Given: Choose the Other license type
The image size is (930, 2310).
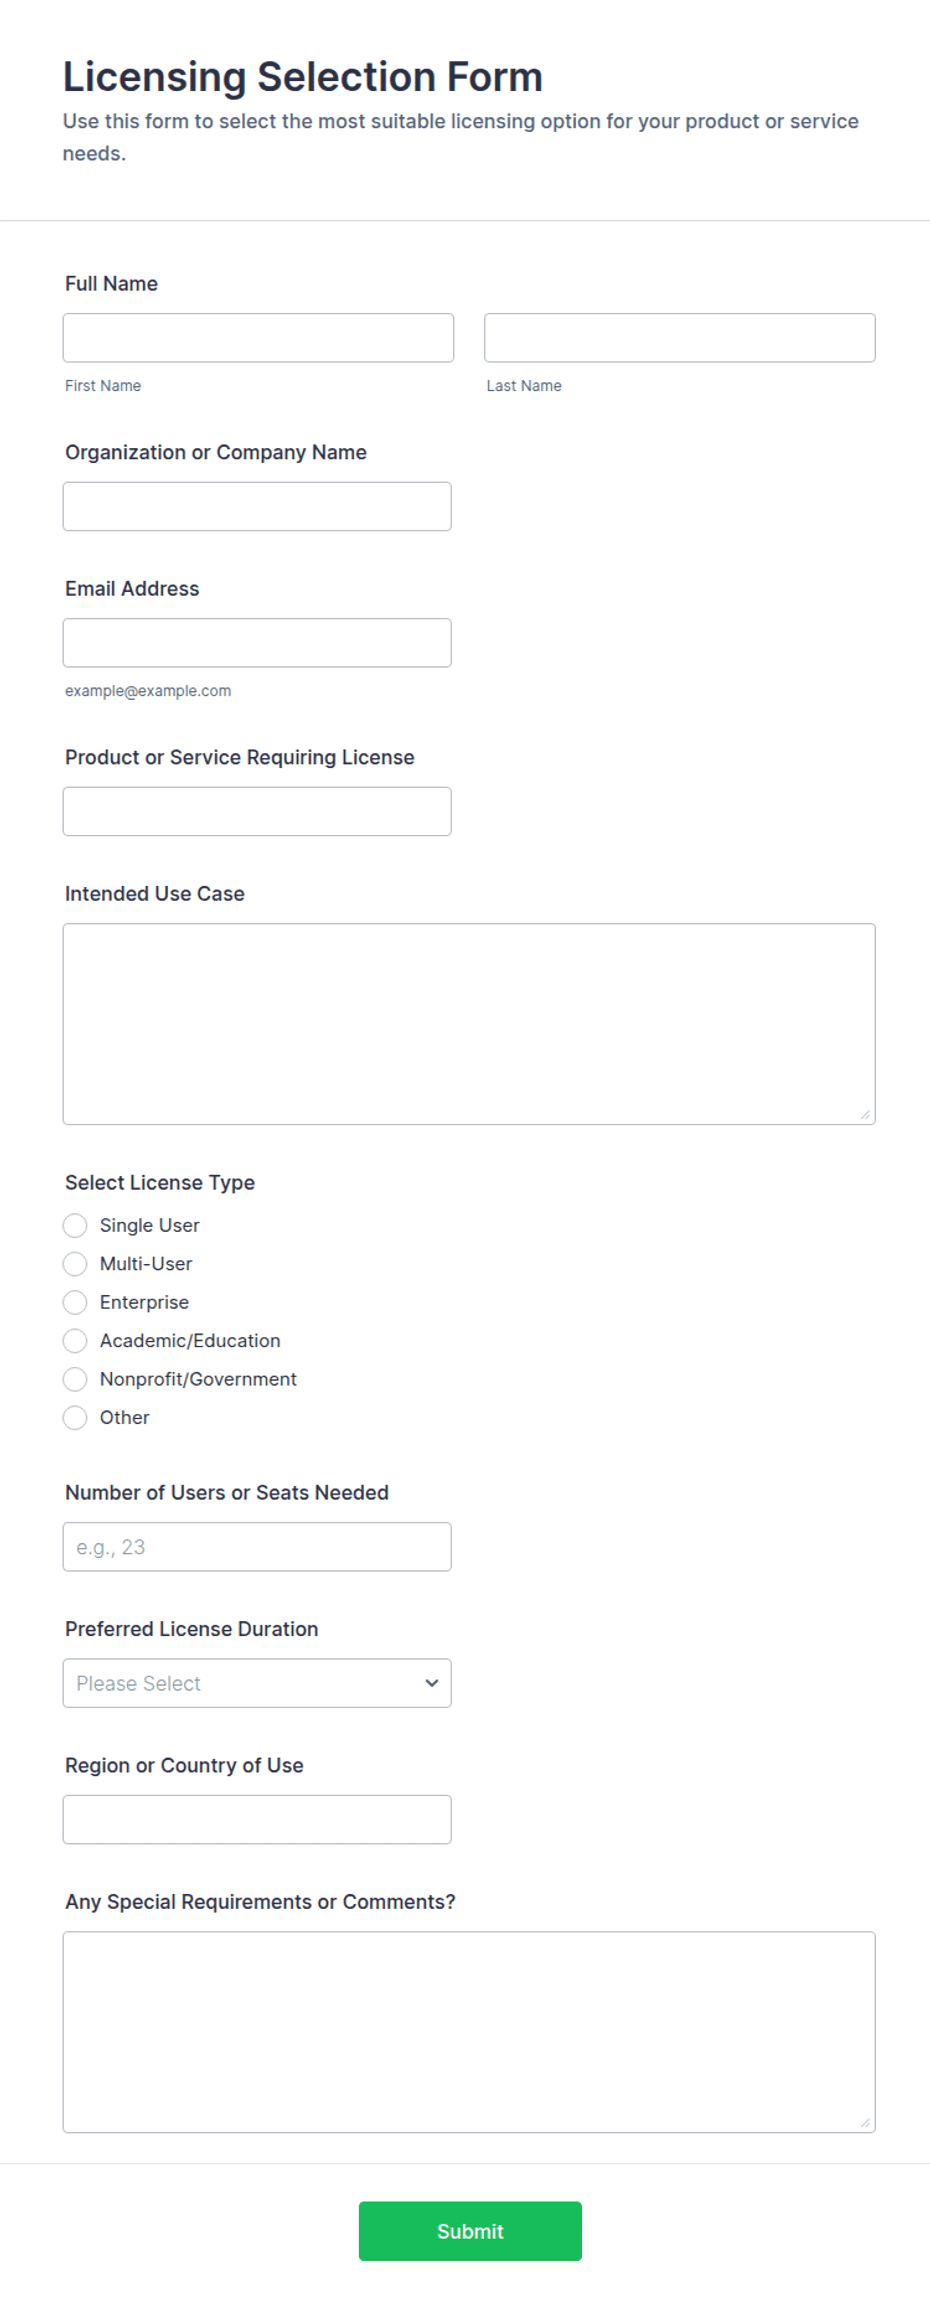Looking at the screenshot, I should pyautogui.click(x=75, y=1418).
